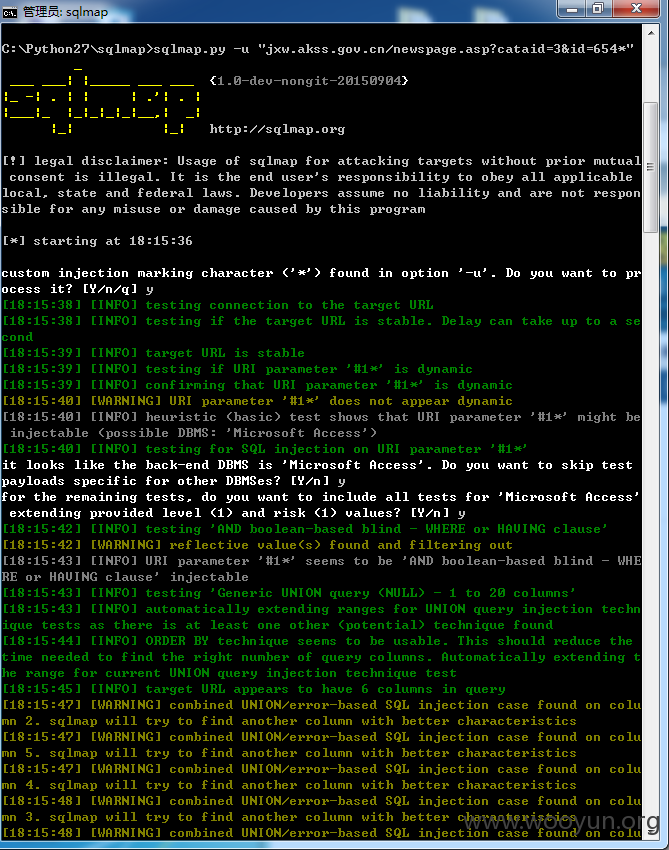
Task: Click 'target URL appears to have 6 columns' line
Action: click(x=253, y=688)
